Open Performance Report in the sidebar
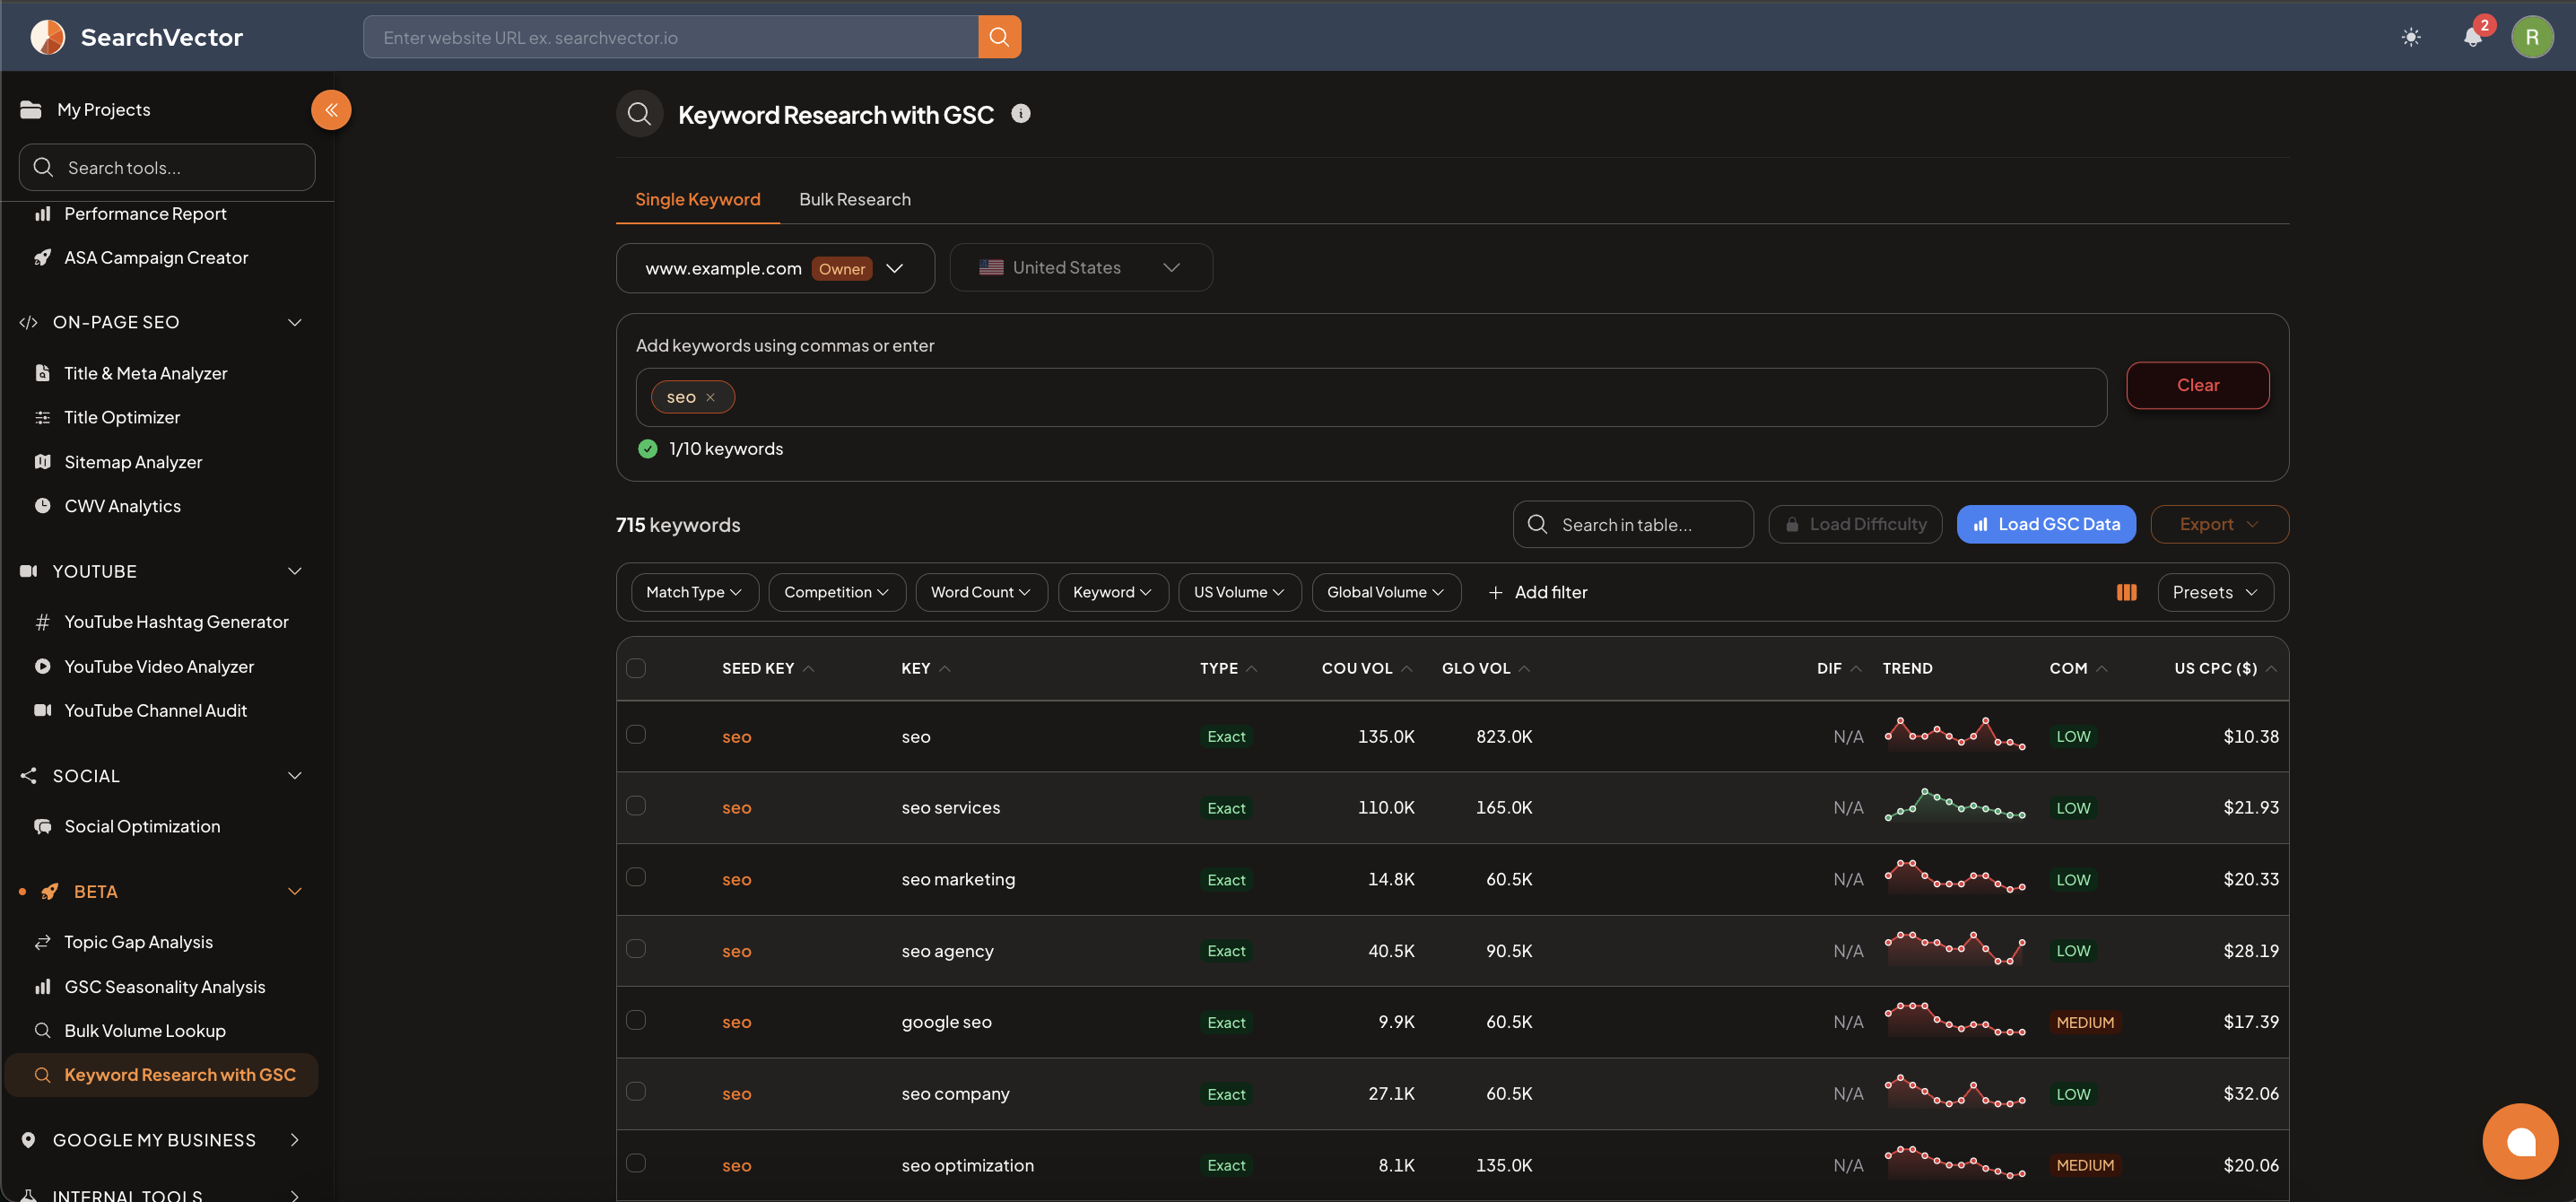The height and width of the screenshot is (1202, 2576). tap(145, 214)
